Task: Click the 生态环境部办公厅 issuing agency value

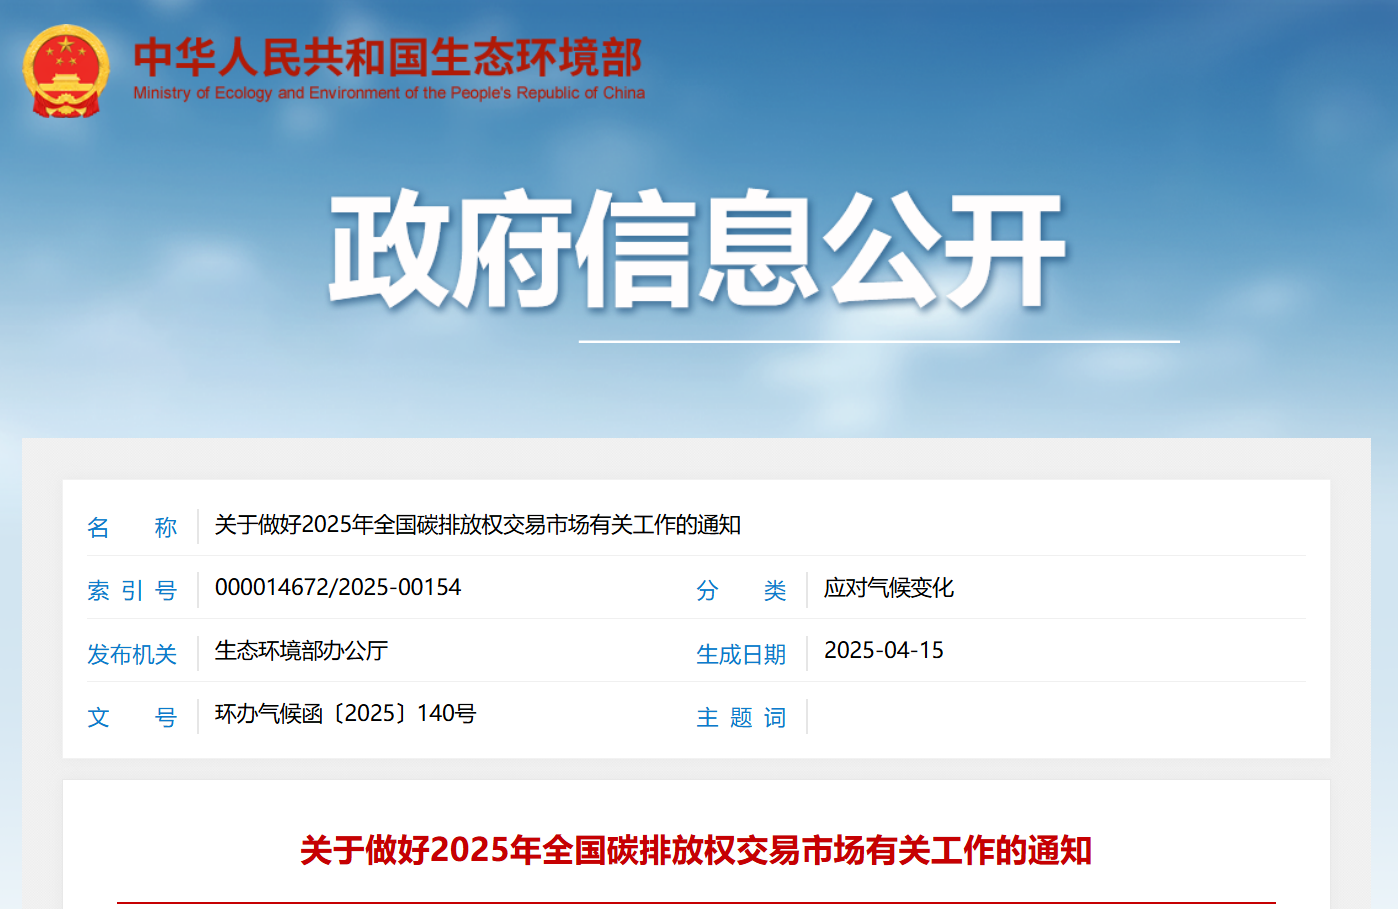Action: coord(301,651)
